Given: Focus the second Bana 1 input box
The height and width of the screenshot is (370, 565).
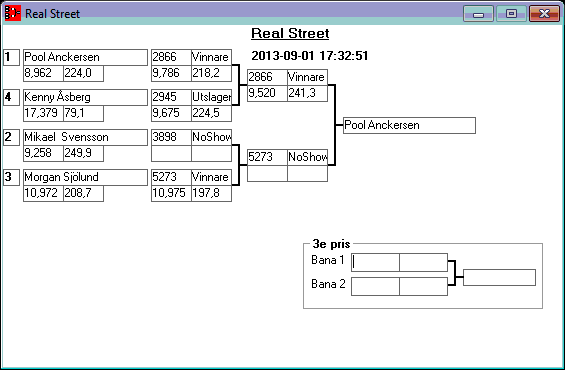Looking at the screenshot, I should 424,263.
